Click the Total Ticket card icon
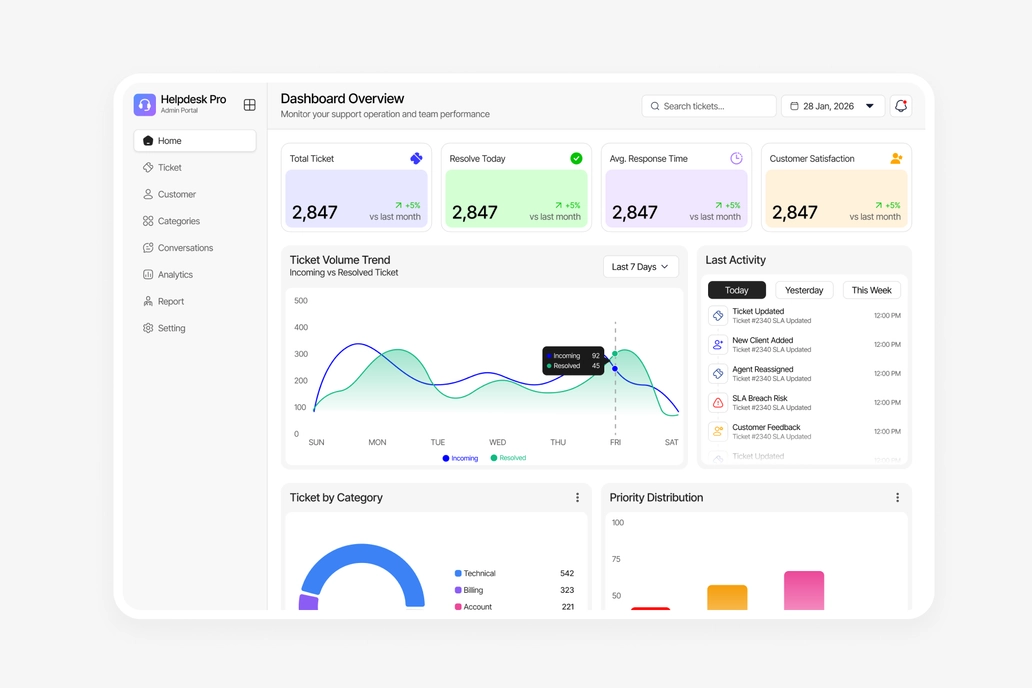The height and width of the screenshot is (688, 1032). (416, 158)
